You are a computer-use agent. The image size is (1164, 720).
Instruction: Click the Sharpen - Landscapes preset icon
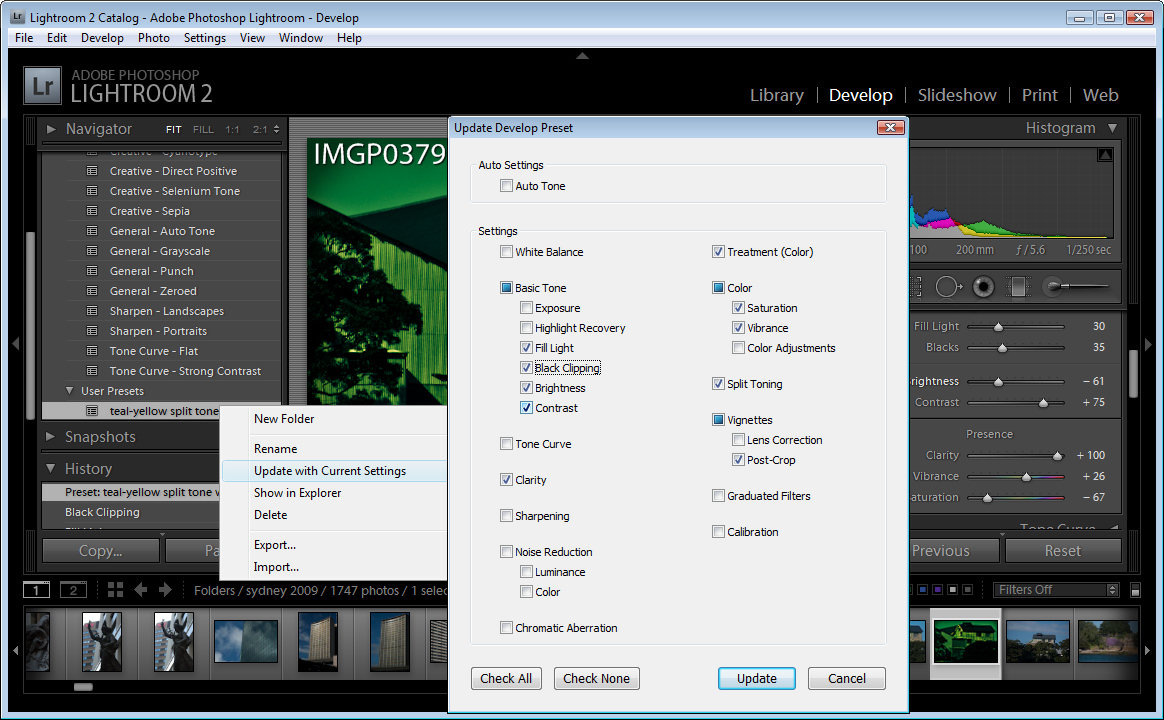click(x=92, y=311)
